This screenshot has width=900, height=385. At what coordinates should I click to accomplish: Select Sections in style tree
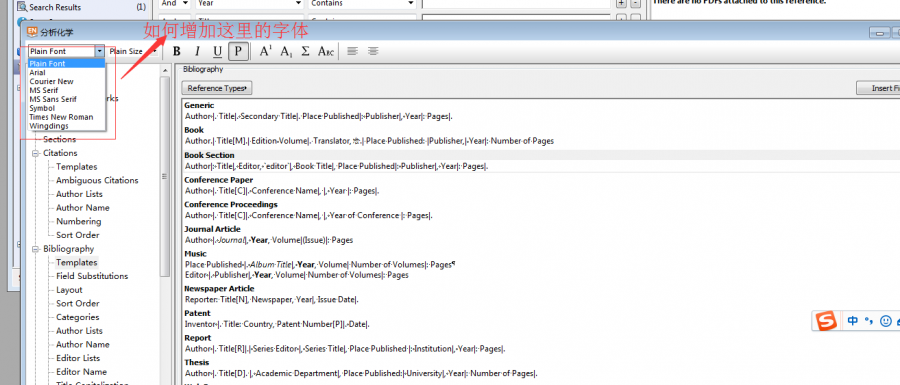(x=60, y=139)
